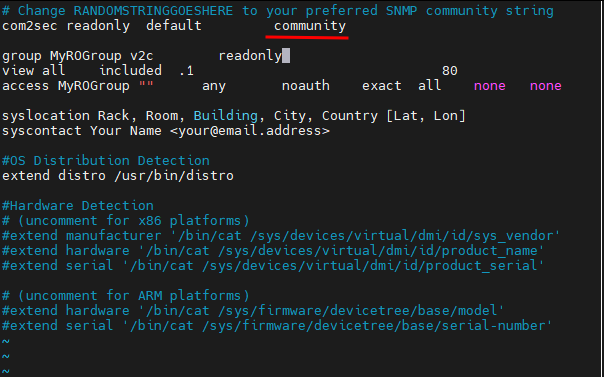The height and width of the screenshot is (377, 604).
Task: Click the 'serial-number' path at the end
Action: point(493,326)
